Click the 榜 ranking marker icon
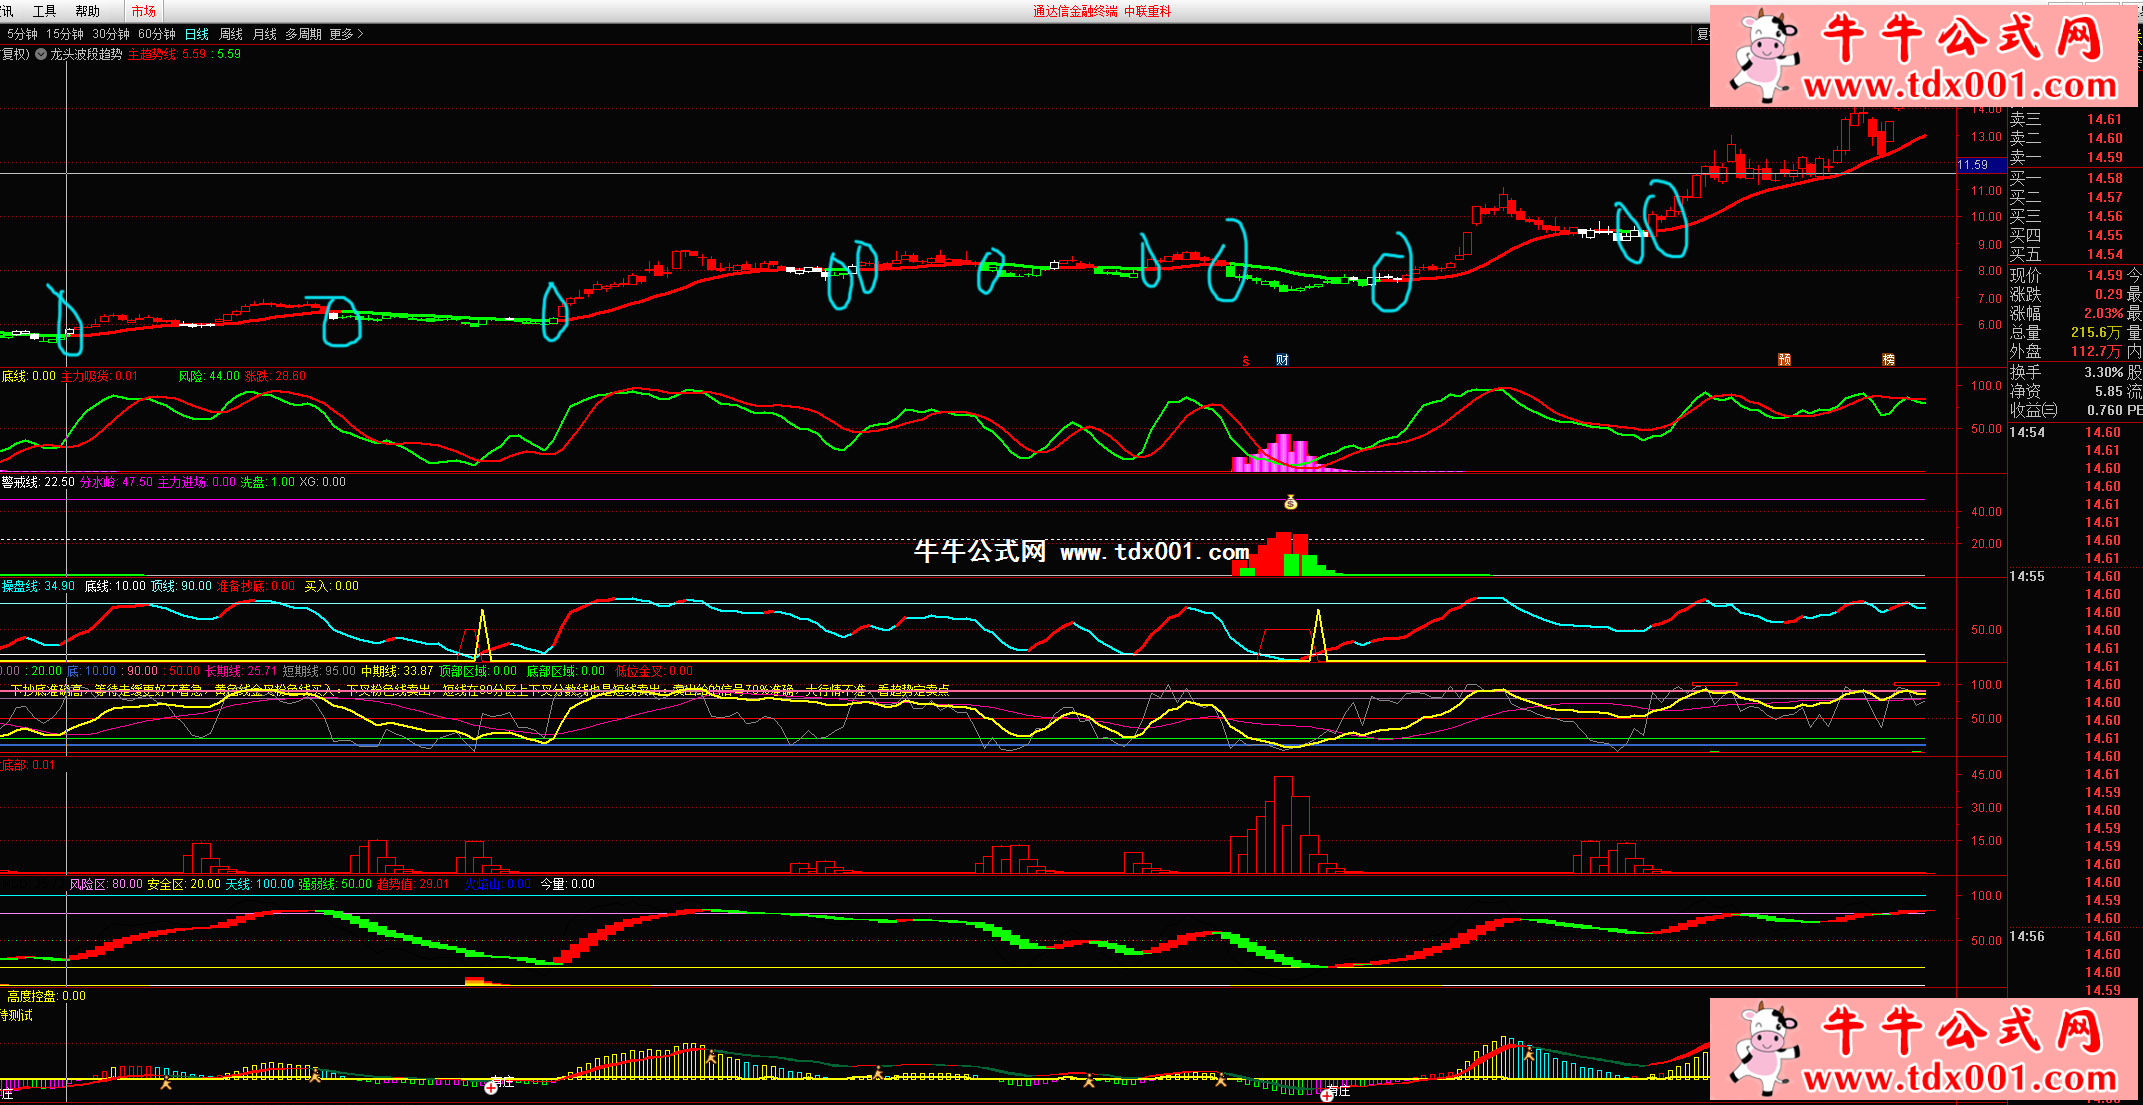2143x1105 pixels. (1888, 360)
